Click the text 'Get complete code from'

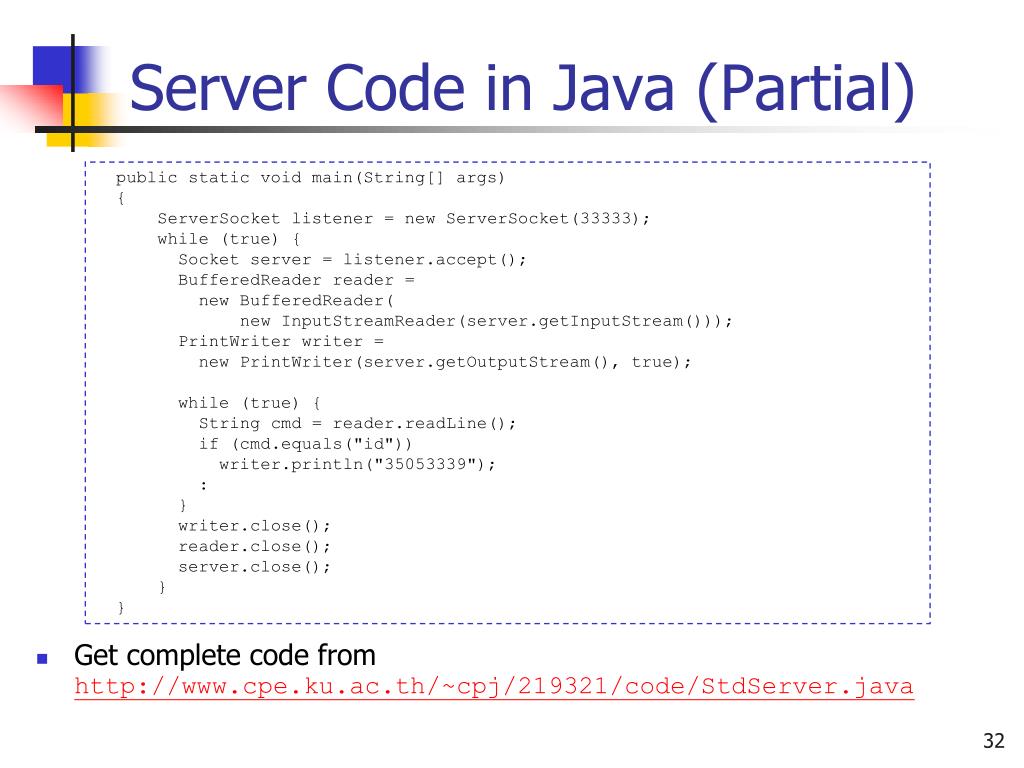tap(225, 656)
